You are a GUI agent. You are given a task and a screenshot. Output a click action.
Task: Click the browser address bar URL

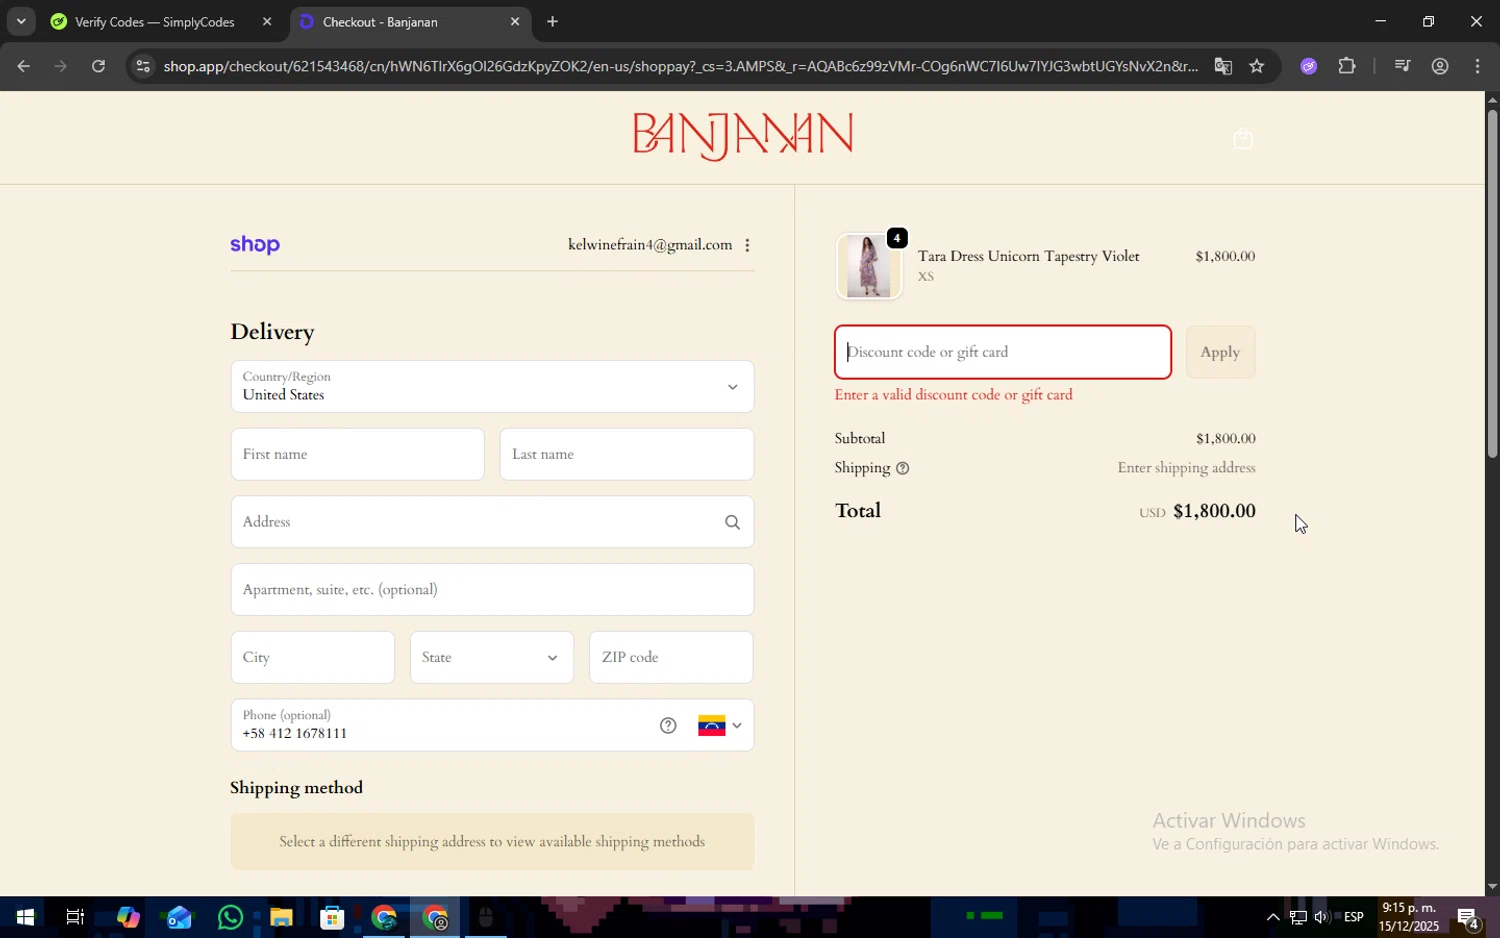680,66
